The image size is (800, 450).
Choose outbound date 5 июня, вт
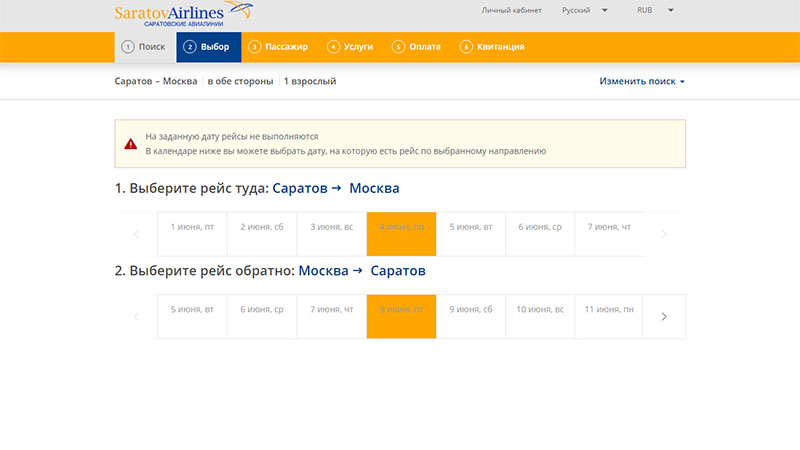(470, 227)
